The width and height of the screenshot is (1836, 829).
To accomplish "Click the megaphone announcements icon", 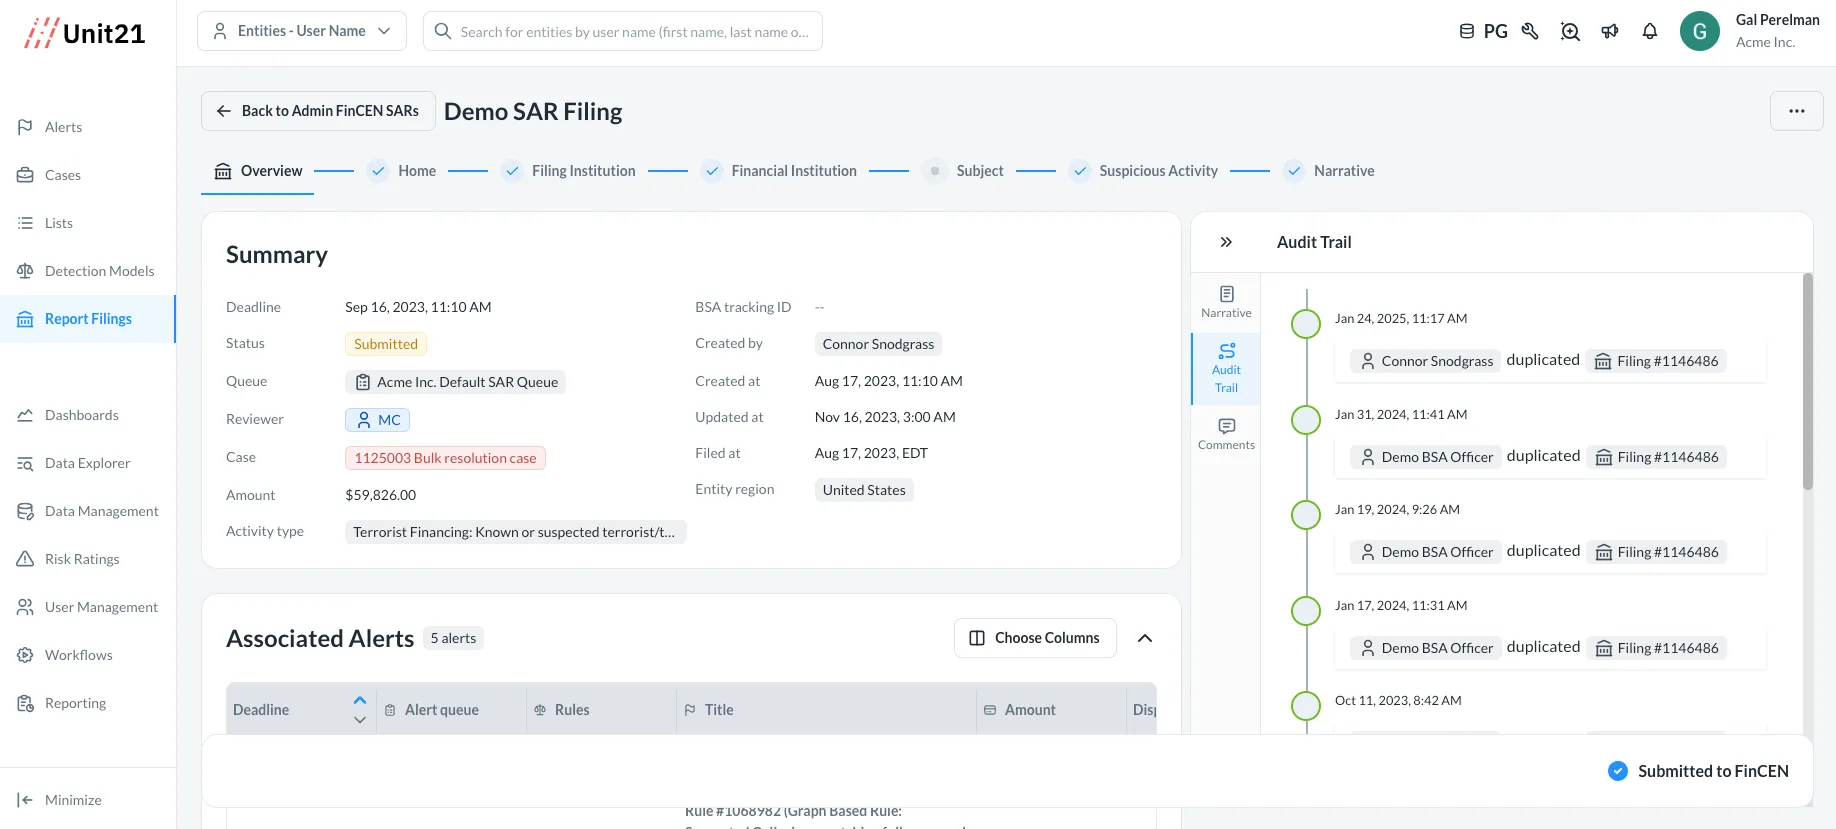I will pyautogui.click(x=1610, y=31).
